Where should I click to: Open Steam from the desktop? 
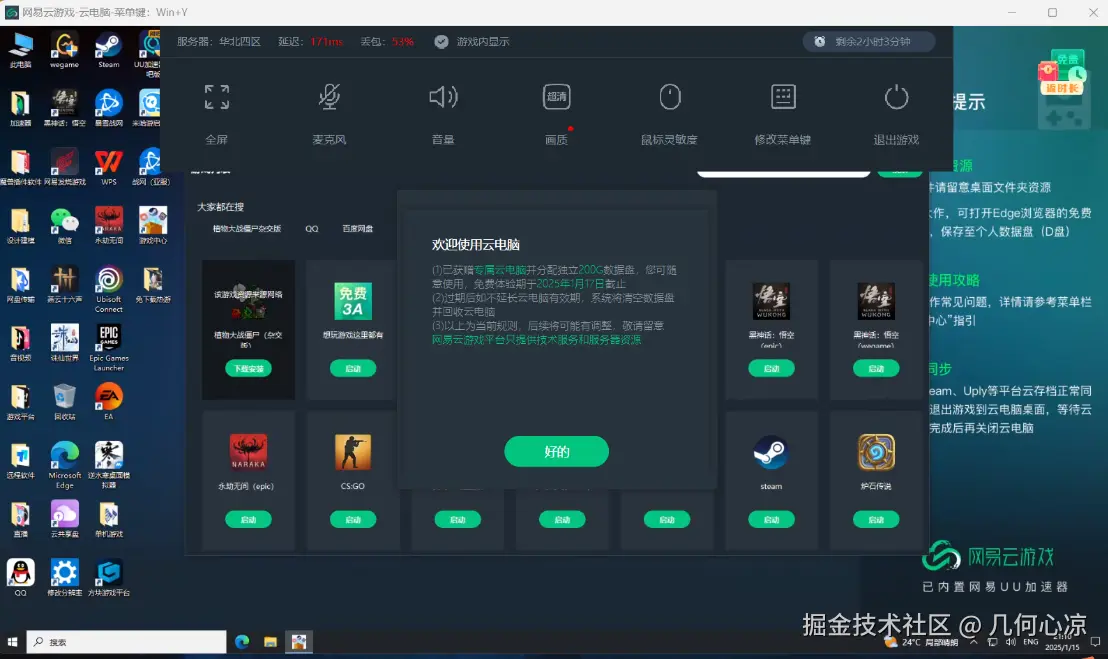[108, 43]
